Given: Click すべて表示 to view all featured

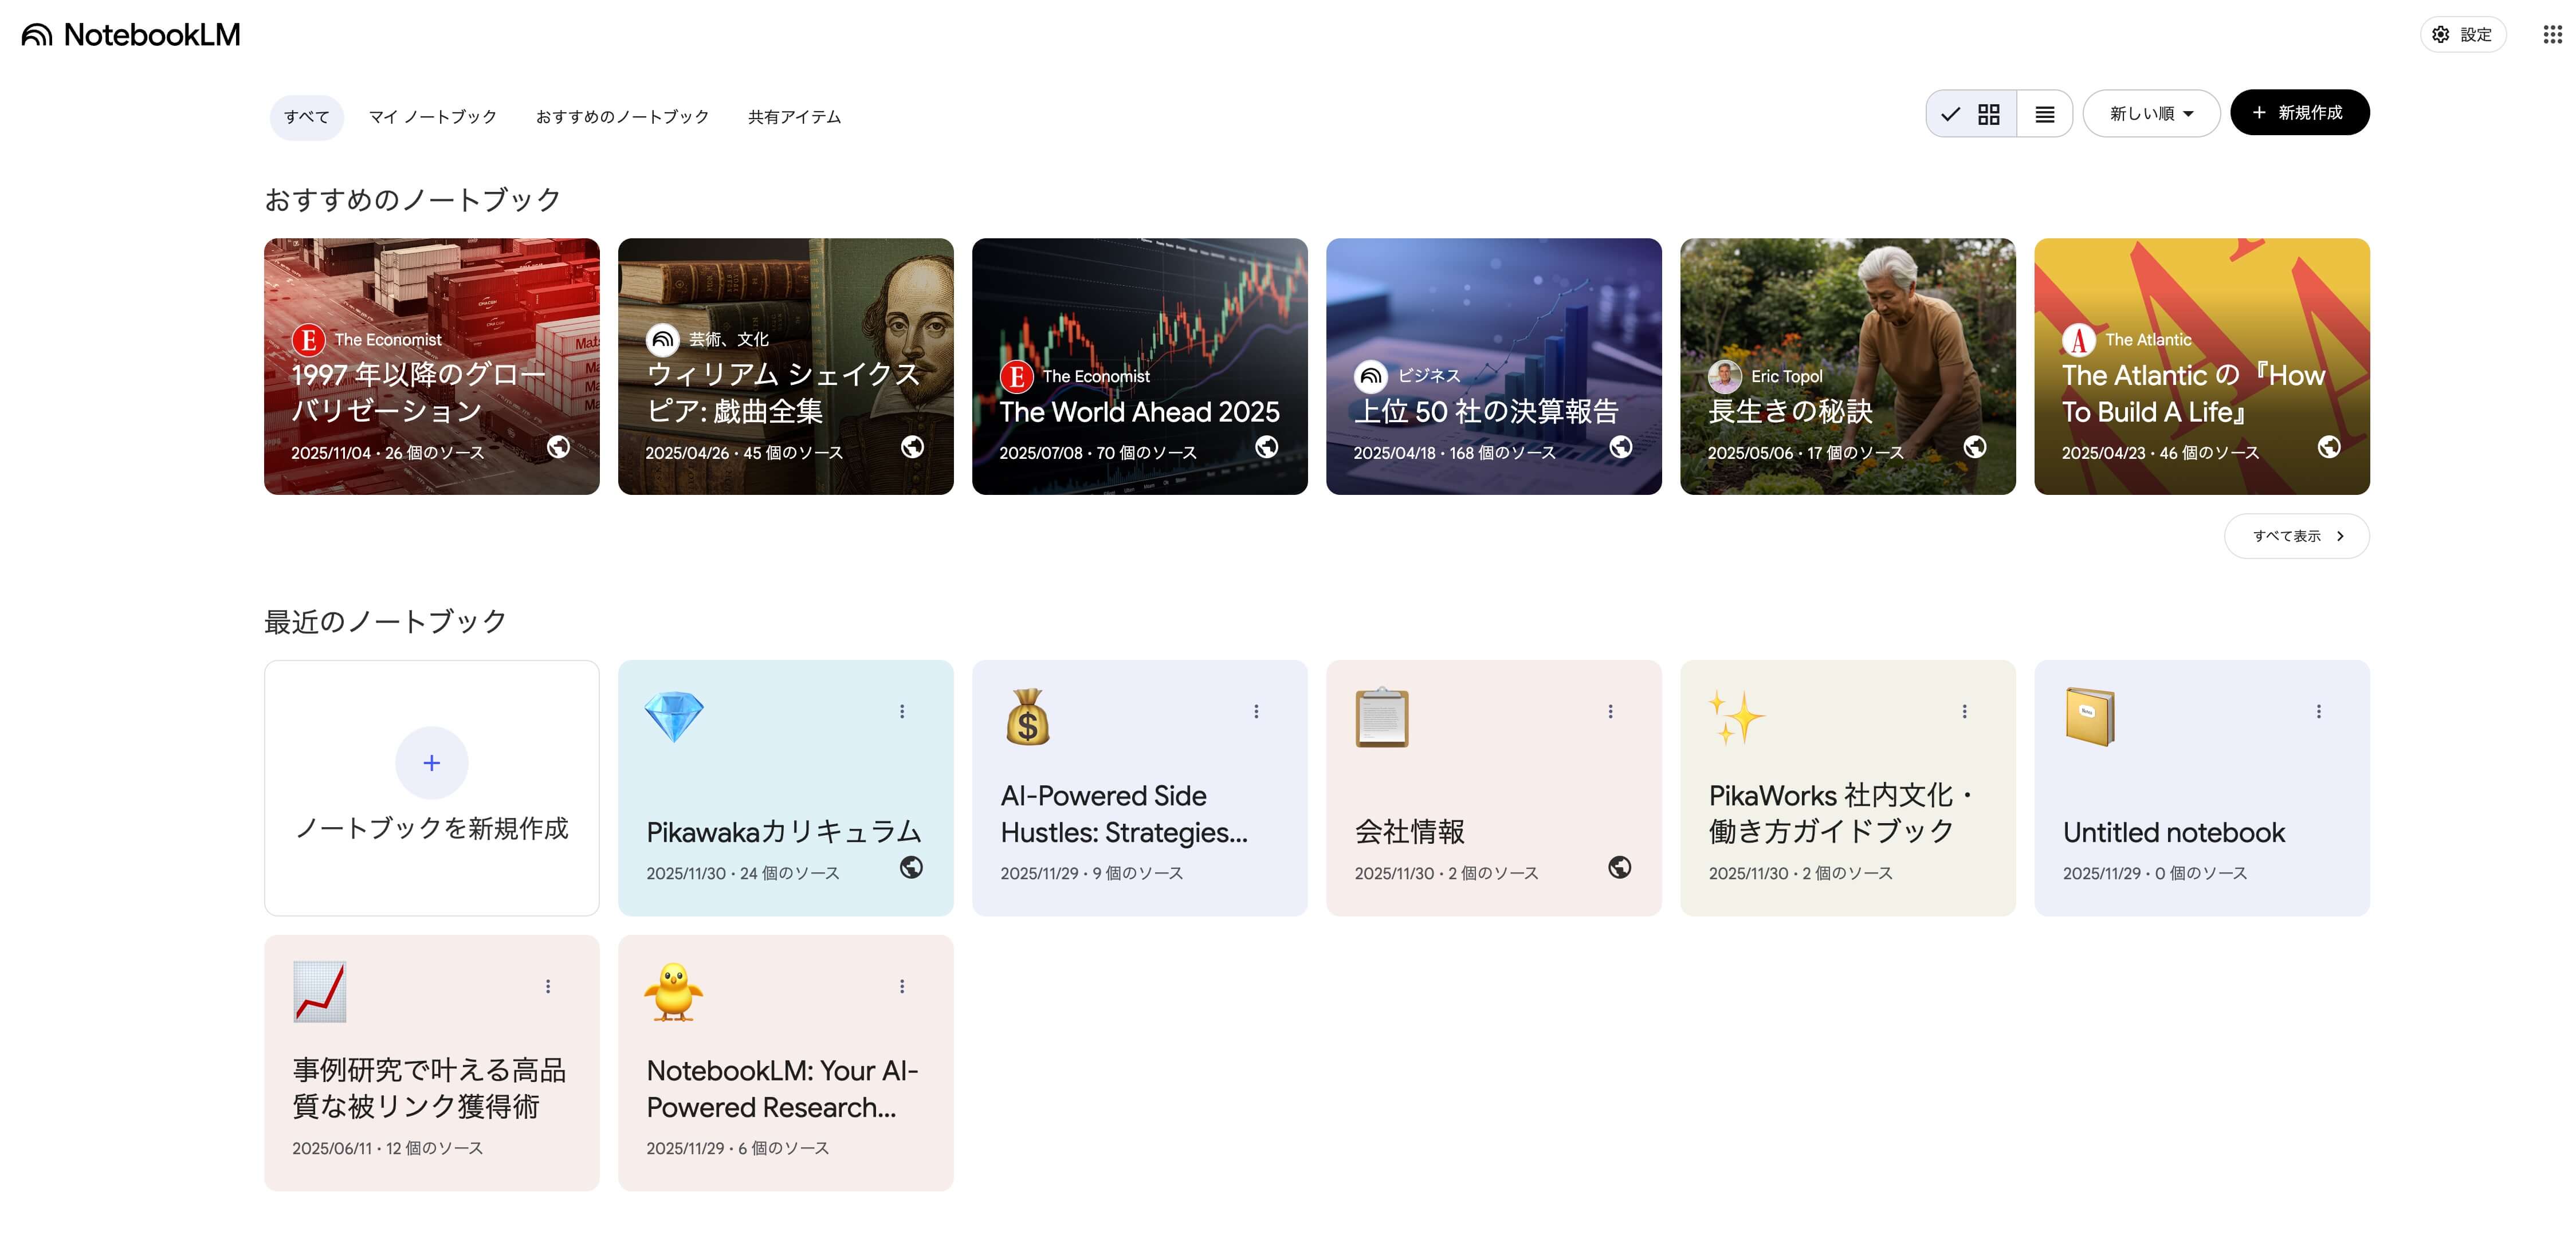Looking at the screenshot, I should click(2296, 536).
